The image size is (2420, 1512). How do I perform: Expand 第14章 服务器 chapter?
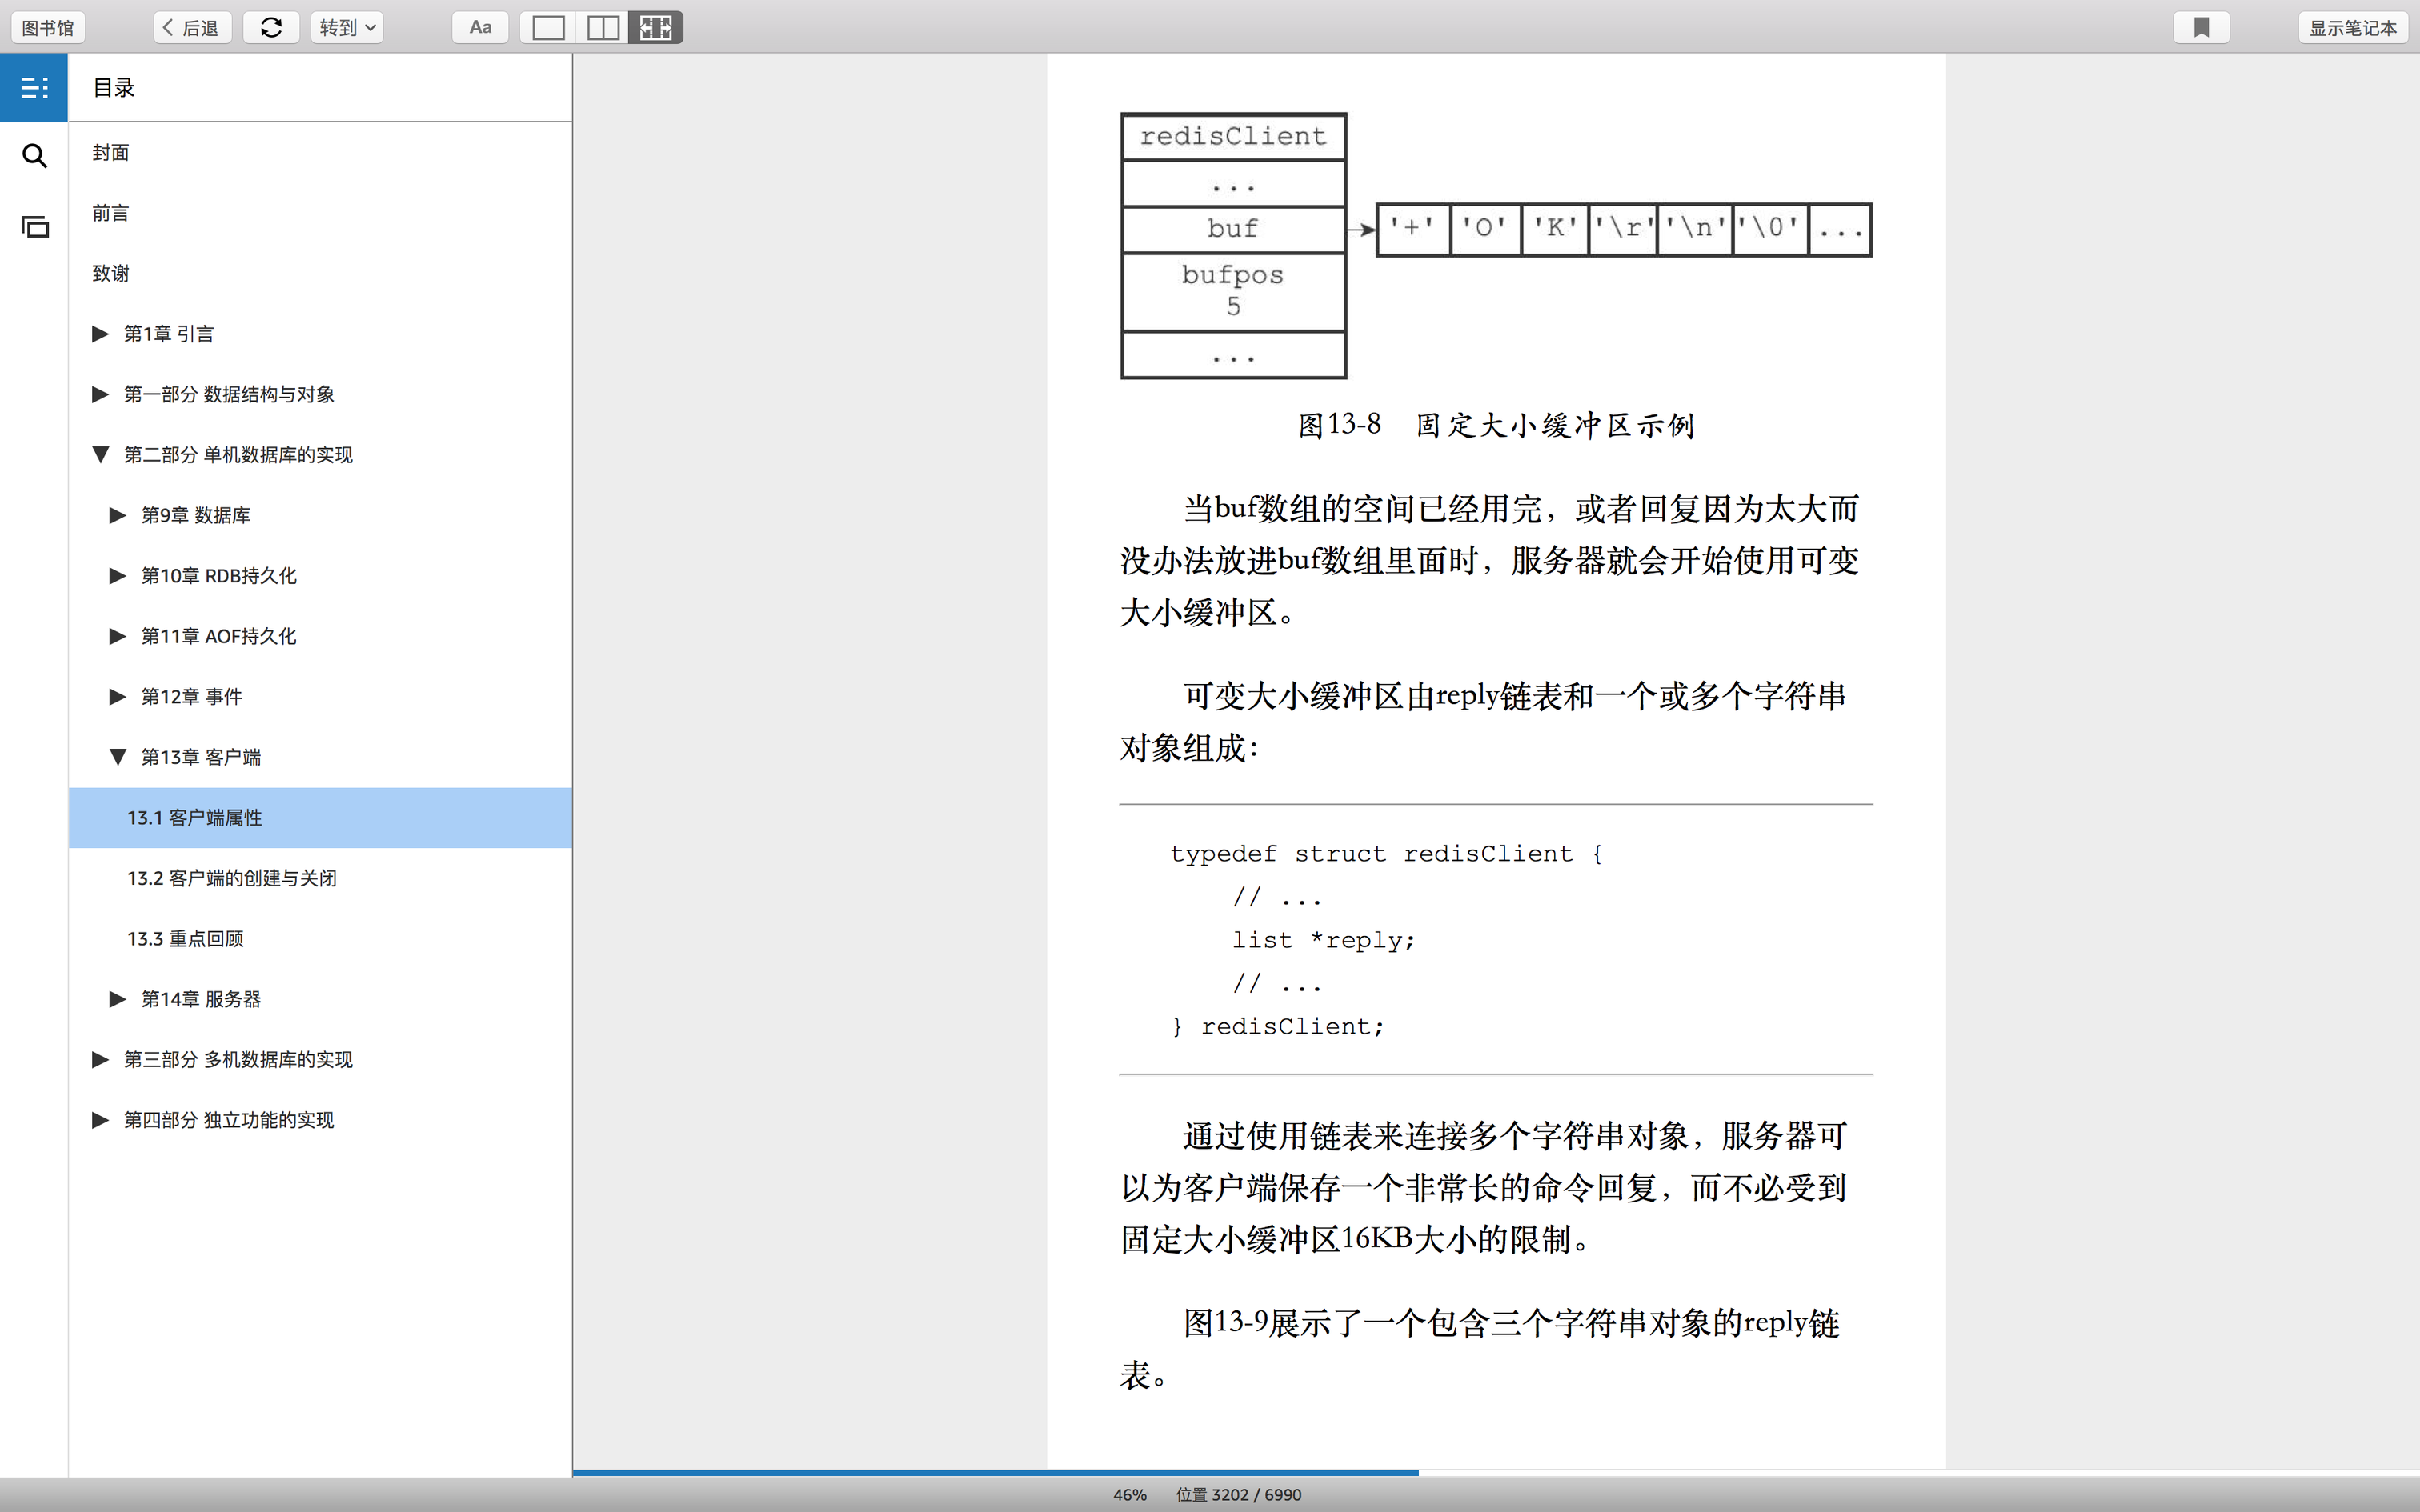118,999
